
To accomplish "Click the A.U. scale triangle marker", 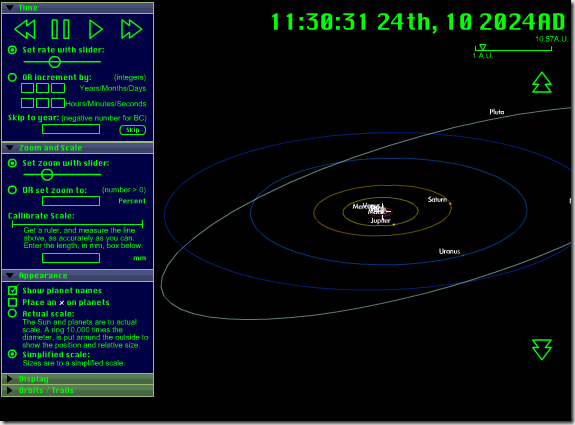I will (x=483, y=47).
